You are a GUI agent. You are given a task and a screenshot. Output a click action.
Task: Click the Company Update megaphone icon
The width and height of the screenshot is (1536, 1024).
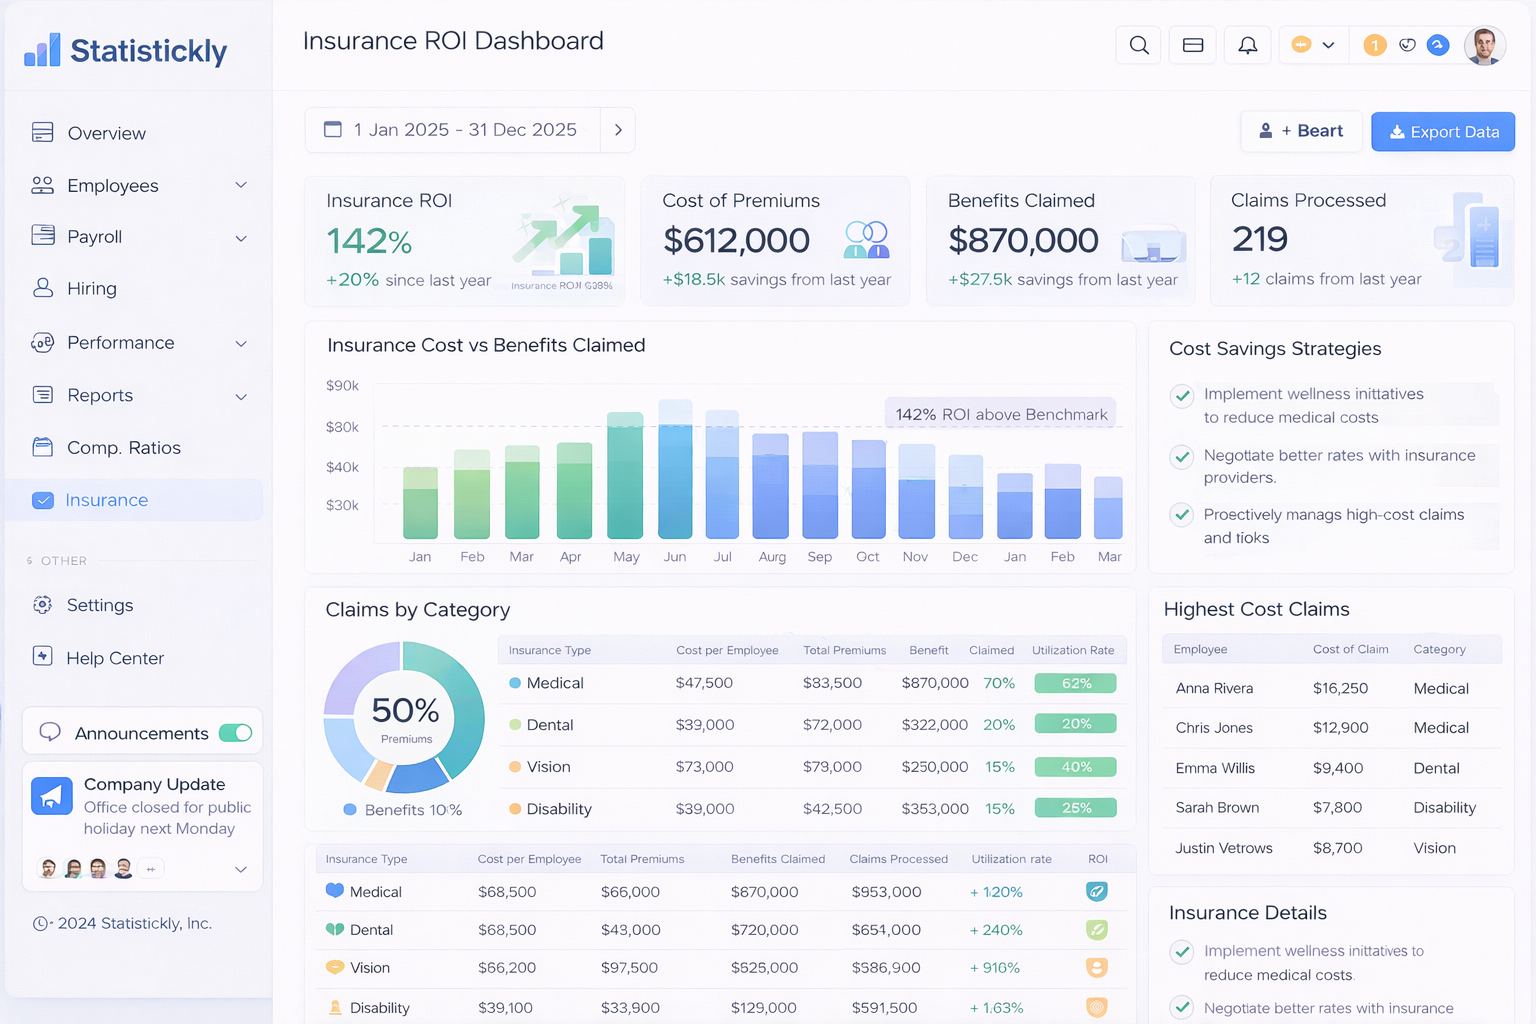pyautogui.click(x=52, y=796)
